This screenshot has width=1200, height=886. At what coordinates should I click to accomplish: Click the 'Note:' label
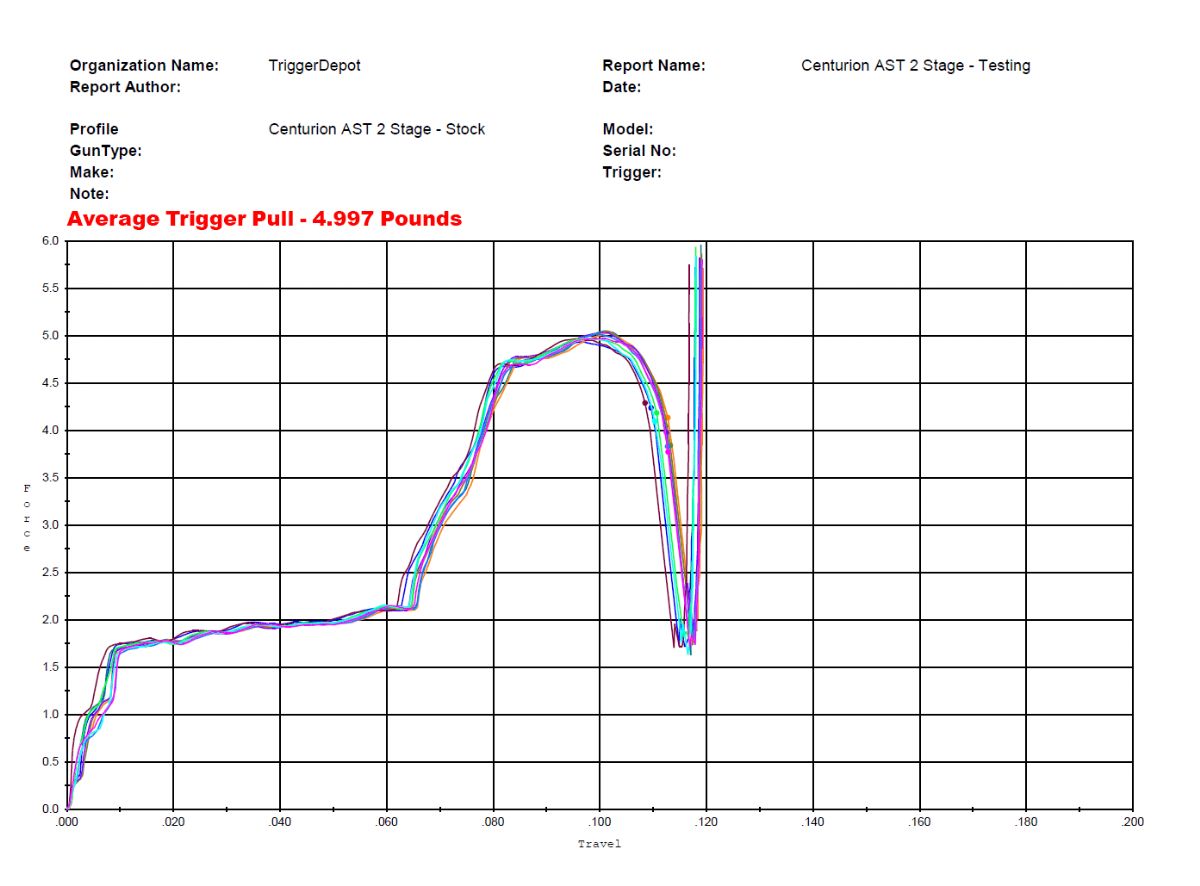click(90, 193)
